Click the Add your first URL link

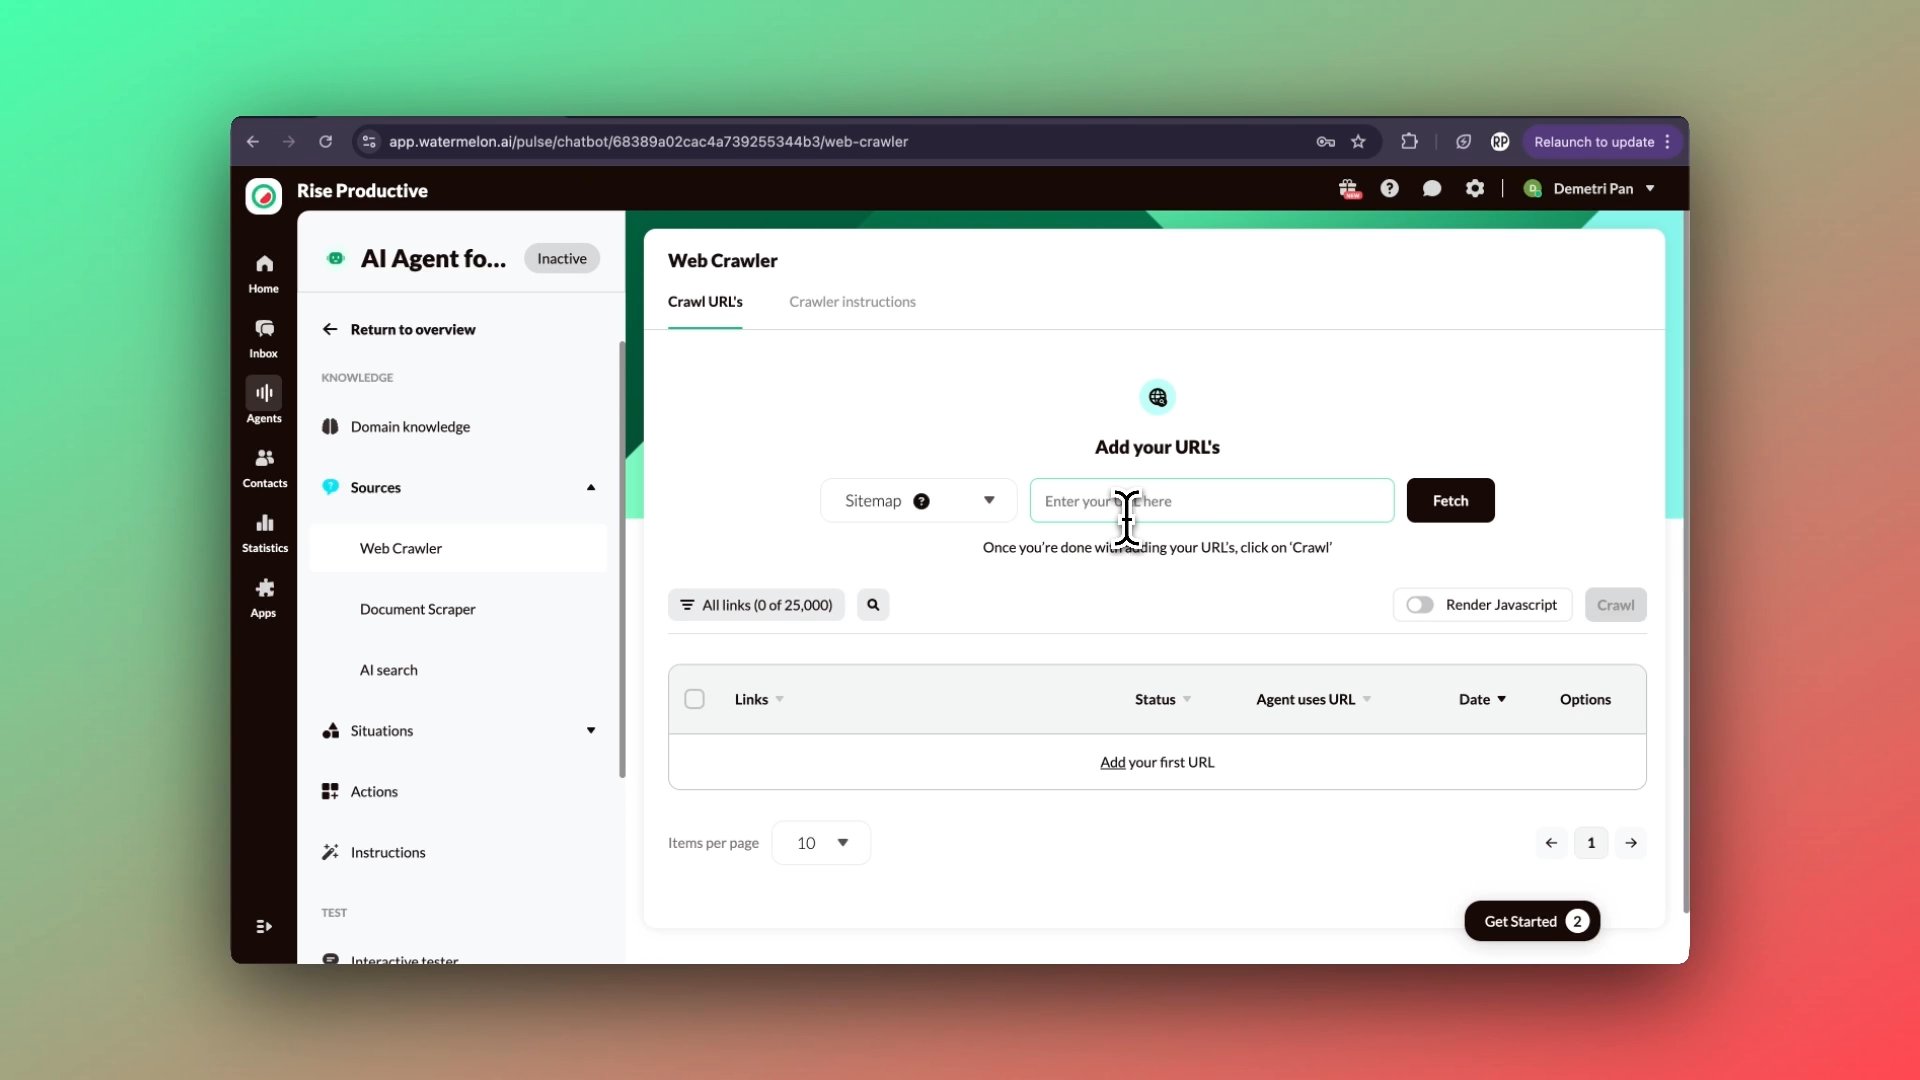click(1112, 762)
